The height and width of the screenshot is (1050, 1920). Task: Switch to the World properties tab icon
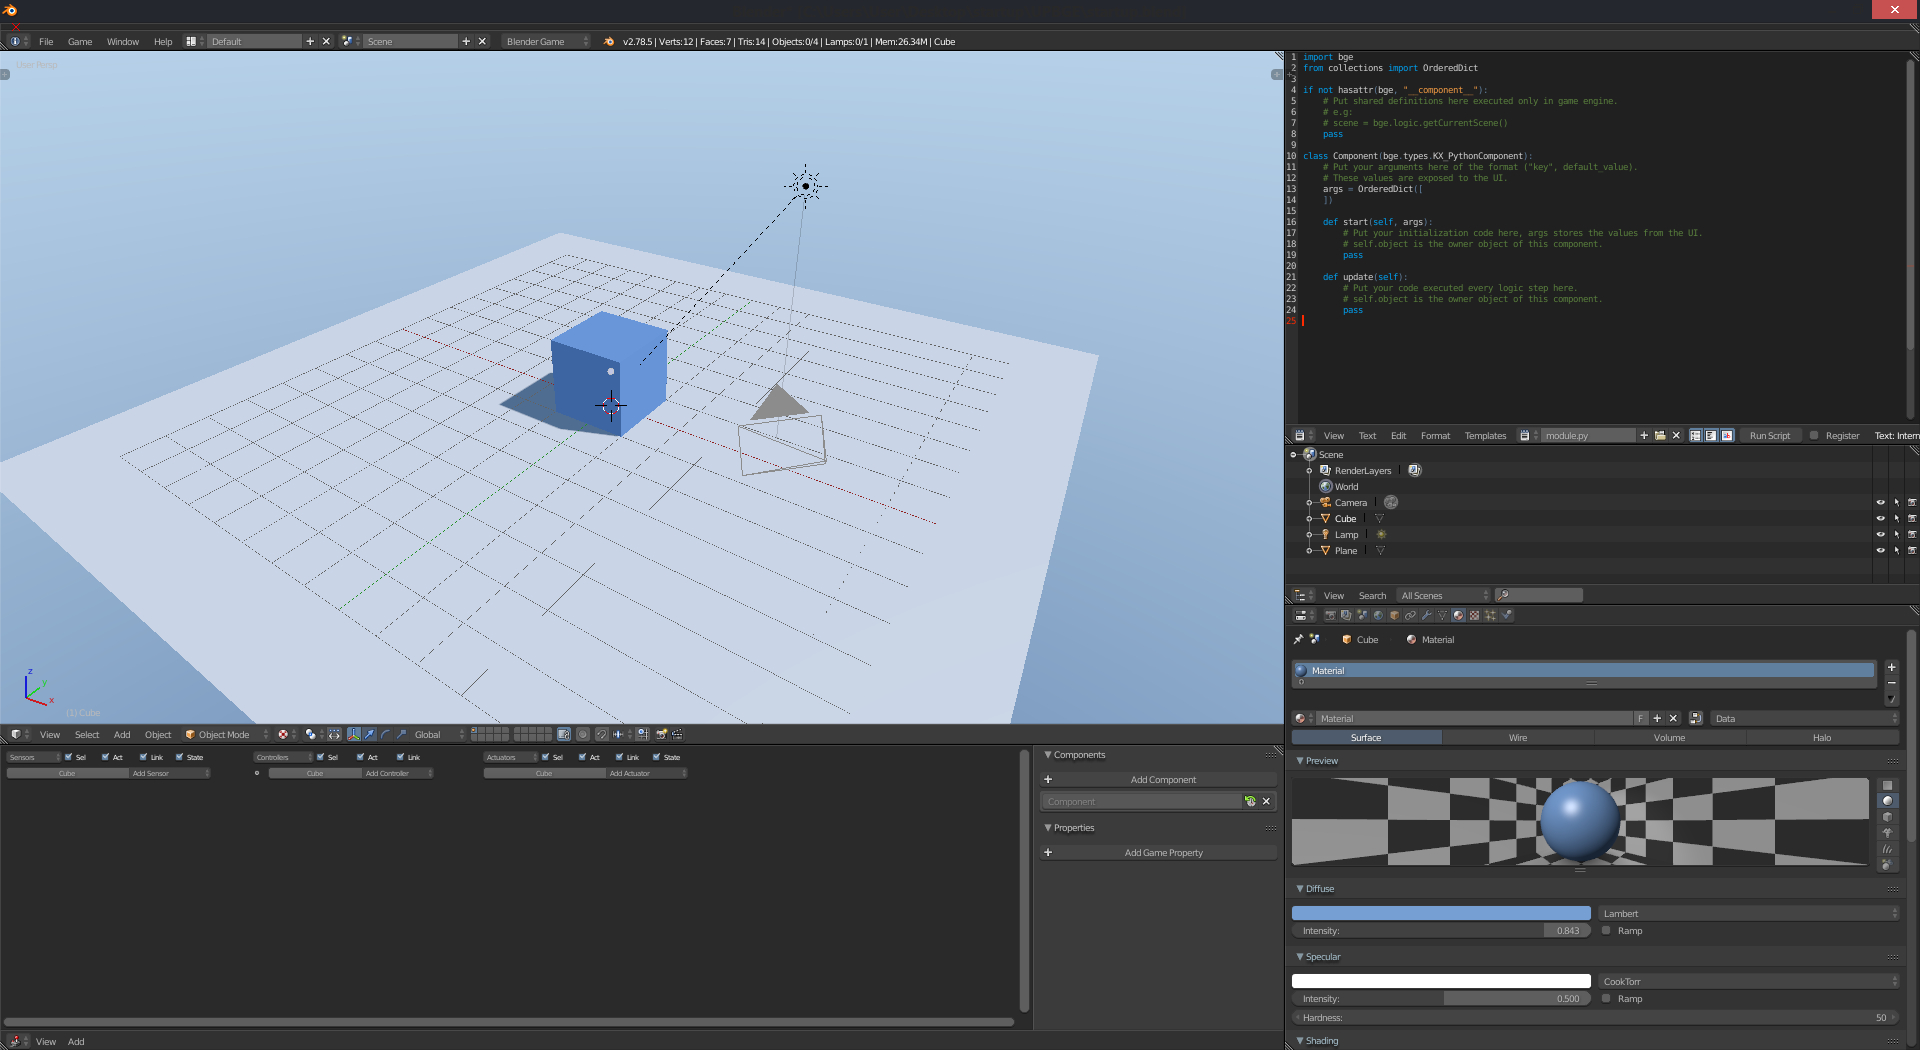pyautogui.click(x=1378, y=615)
